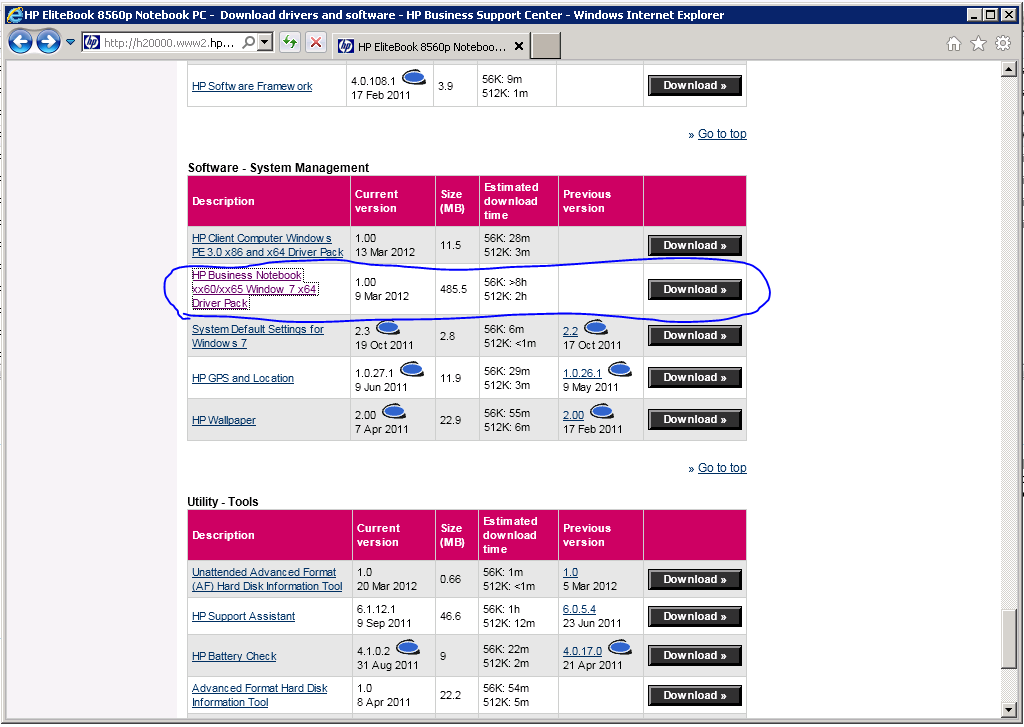Click the scrollbar up arrow

click(1009, 69)
